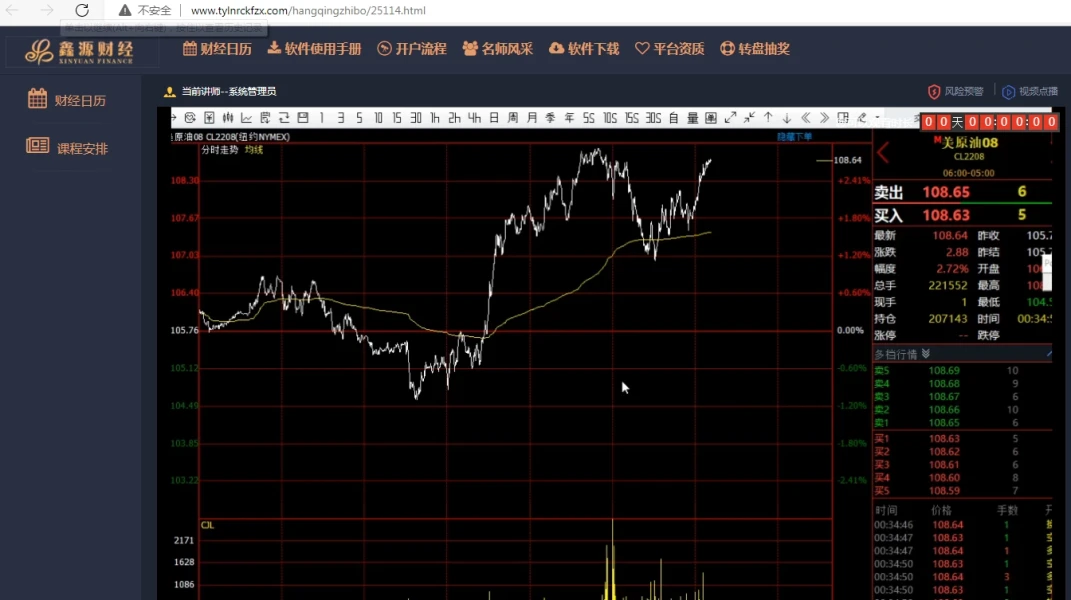Select the 日 daily chart period
The height and width of the screenshot is (600, 1071).
coord(493,118)
